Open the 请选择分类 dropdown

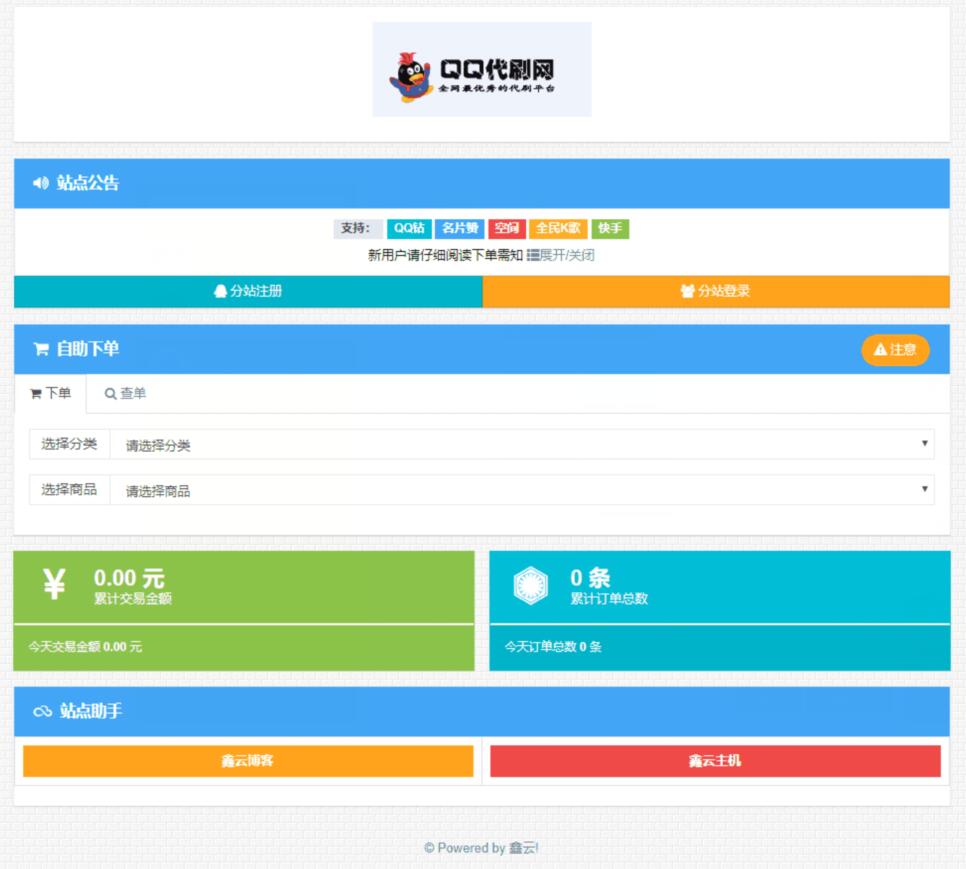(x=522, y=445)
